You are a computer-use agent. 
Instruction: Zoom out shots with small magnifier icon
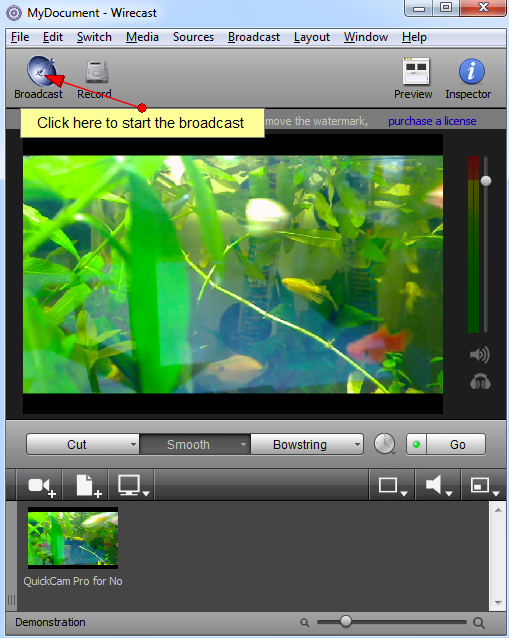click(304, 622)
